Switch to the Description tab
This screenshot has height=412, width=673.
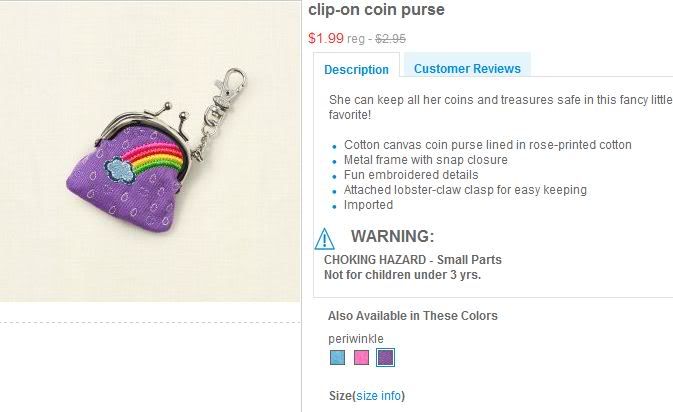tap(357, 69)
